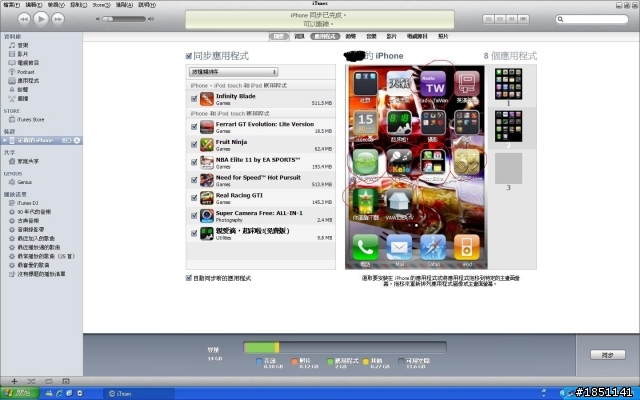Click the Fruit Ninja app icon
This screenshot has width=640, height=400.
207,144
